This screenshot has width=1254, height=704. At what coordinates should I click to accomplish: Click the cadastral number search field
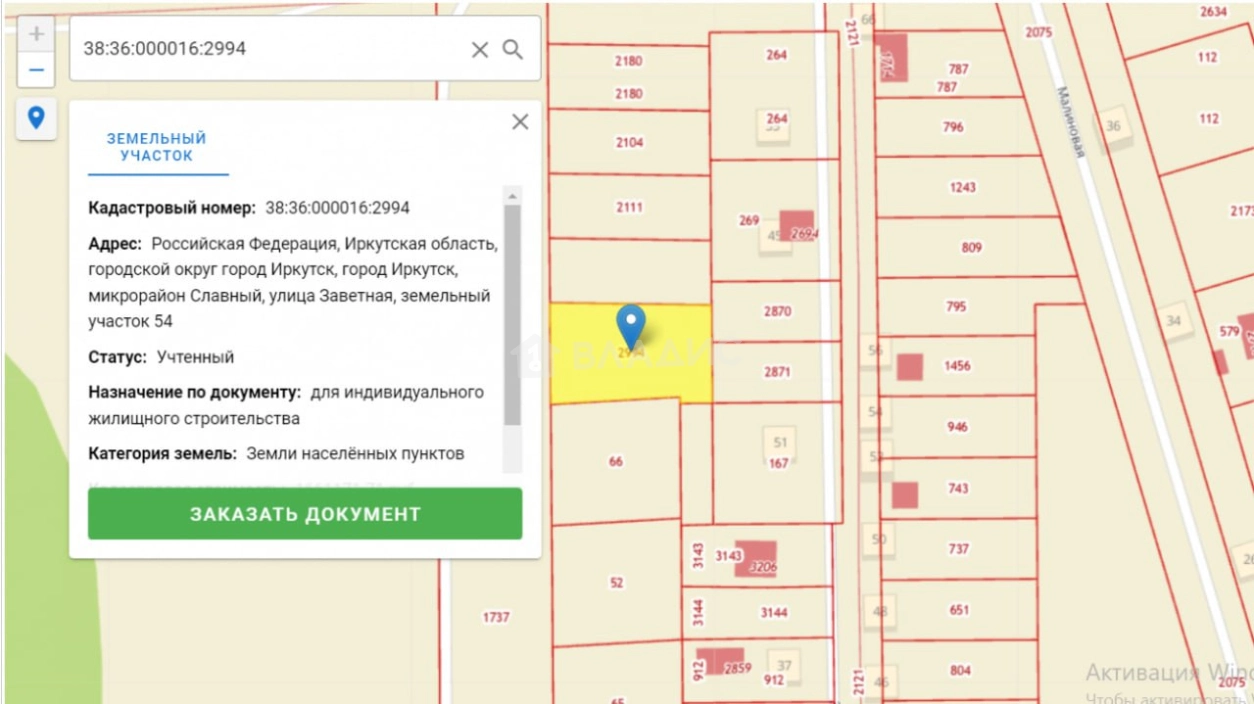pos(270,49)
